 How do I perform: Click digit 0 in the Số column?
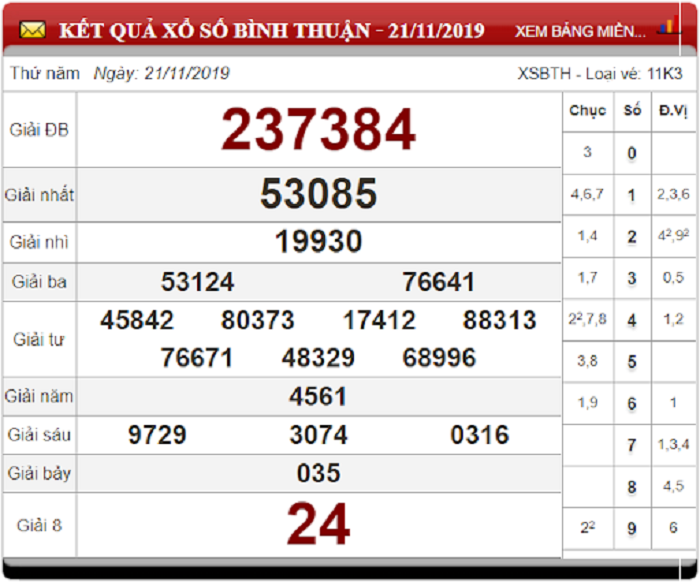632,153
